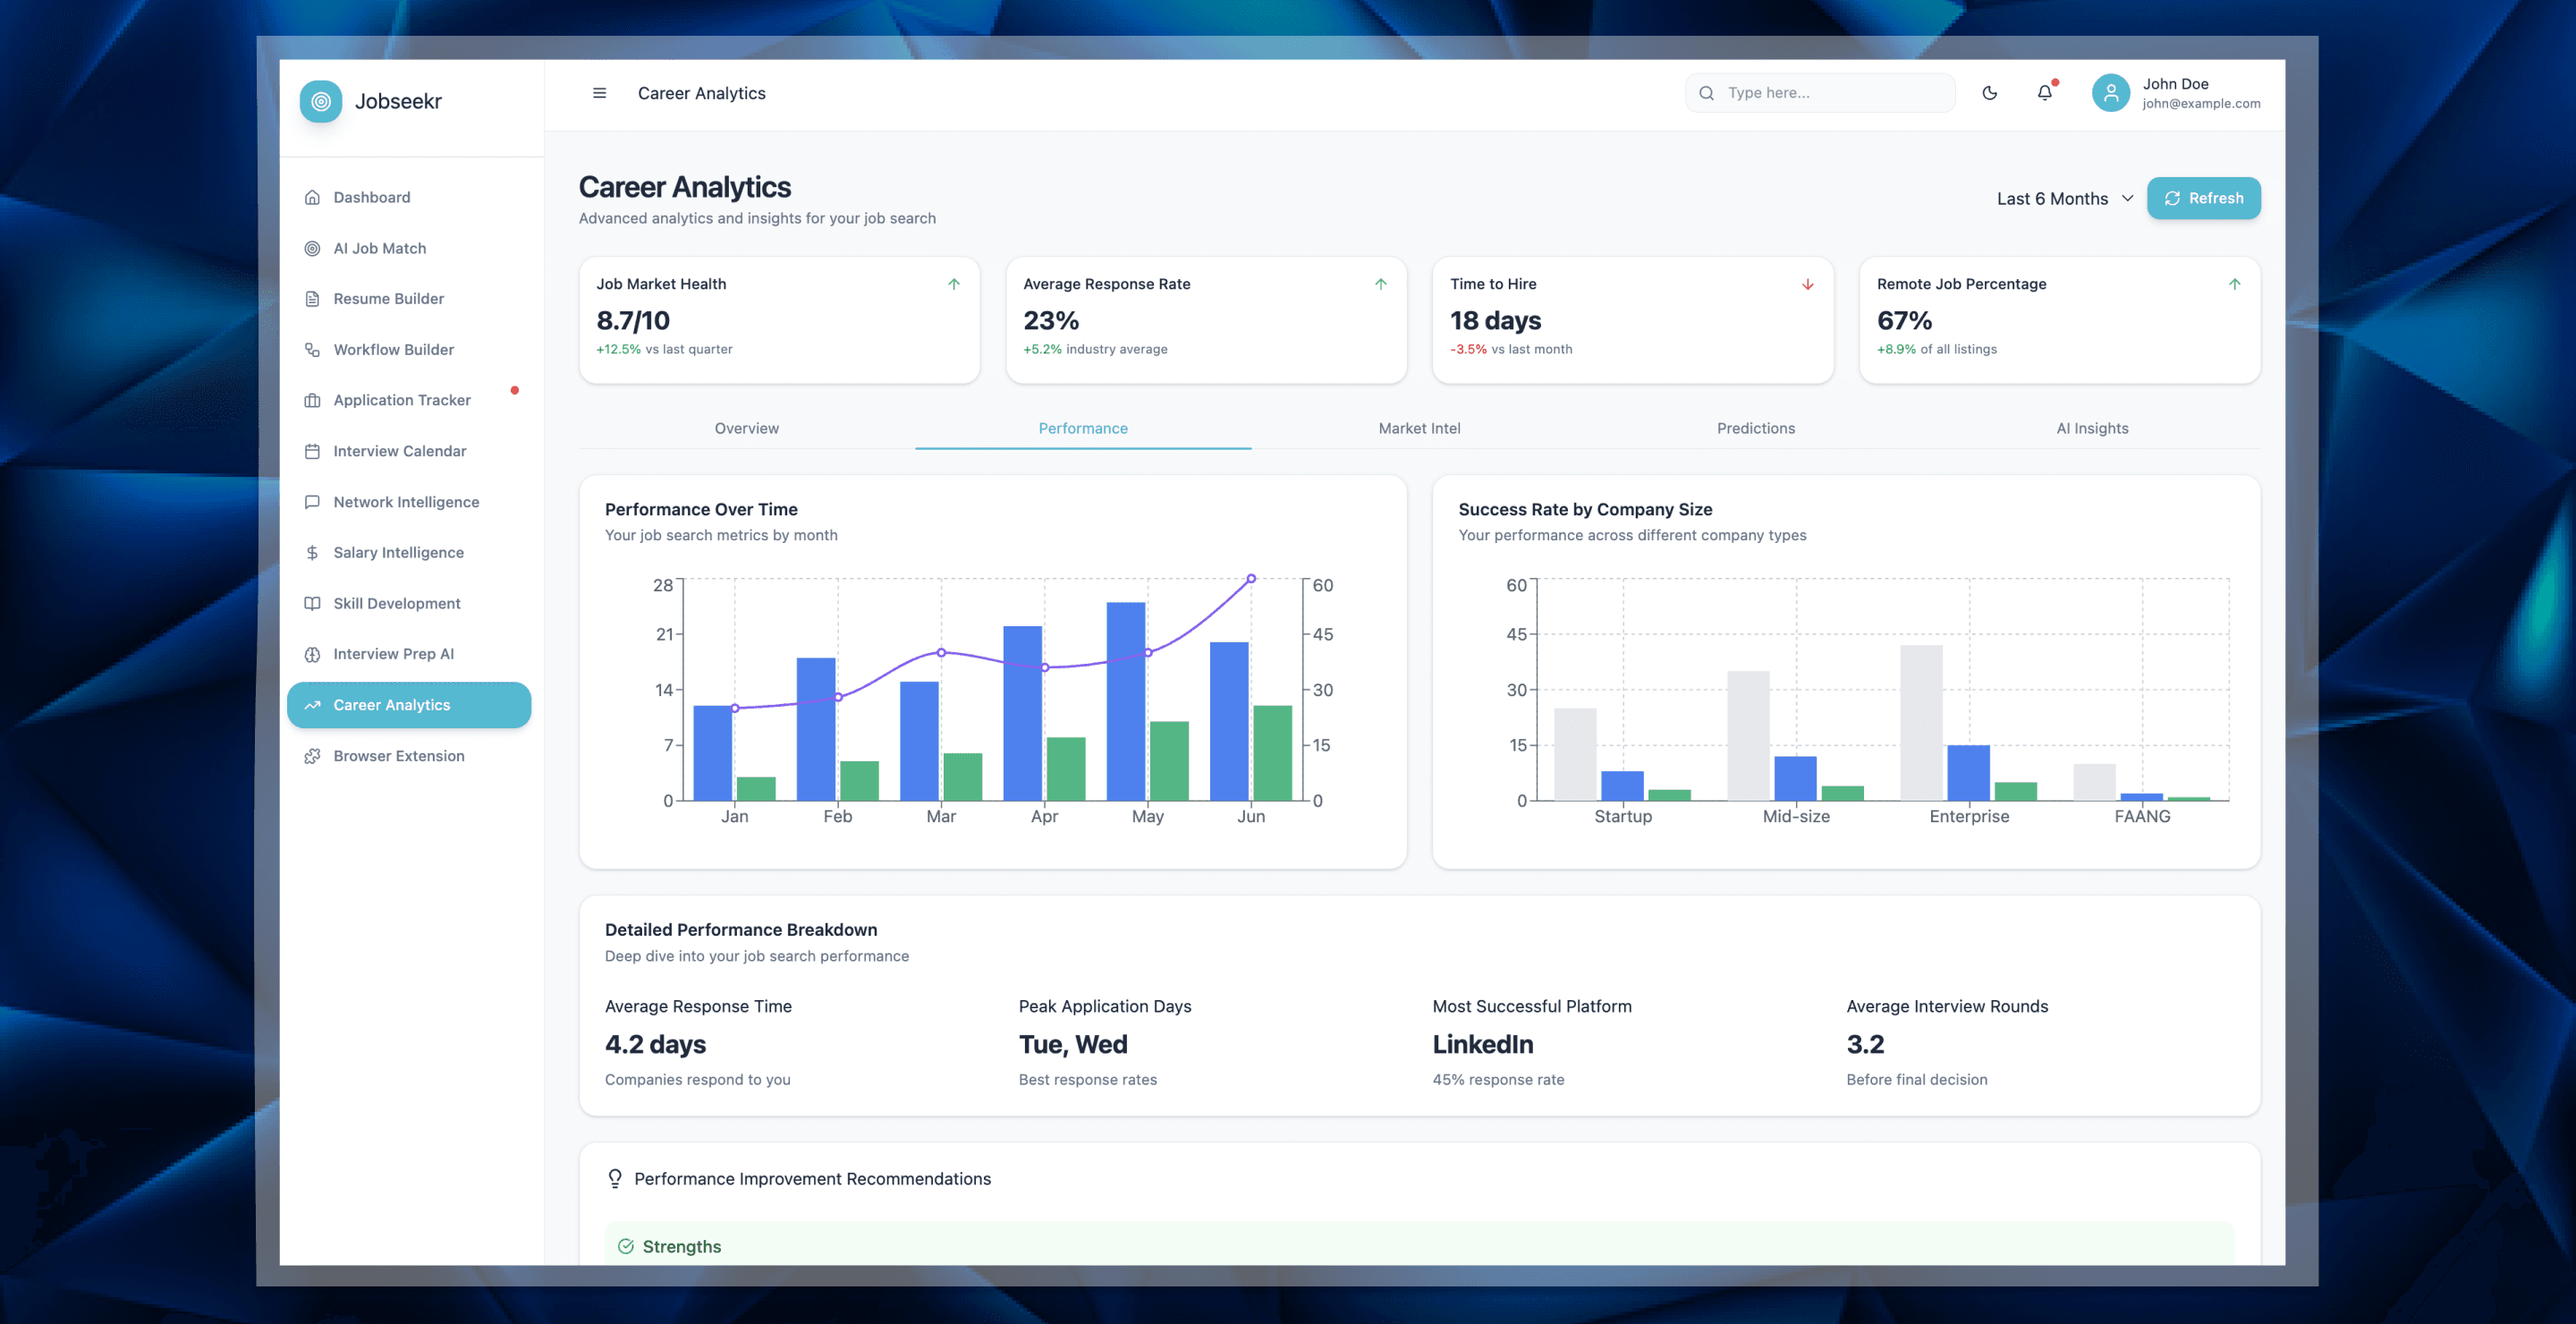Open Application Tracker in sidebar

(x=401, y=400)
